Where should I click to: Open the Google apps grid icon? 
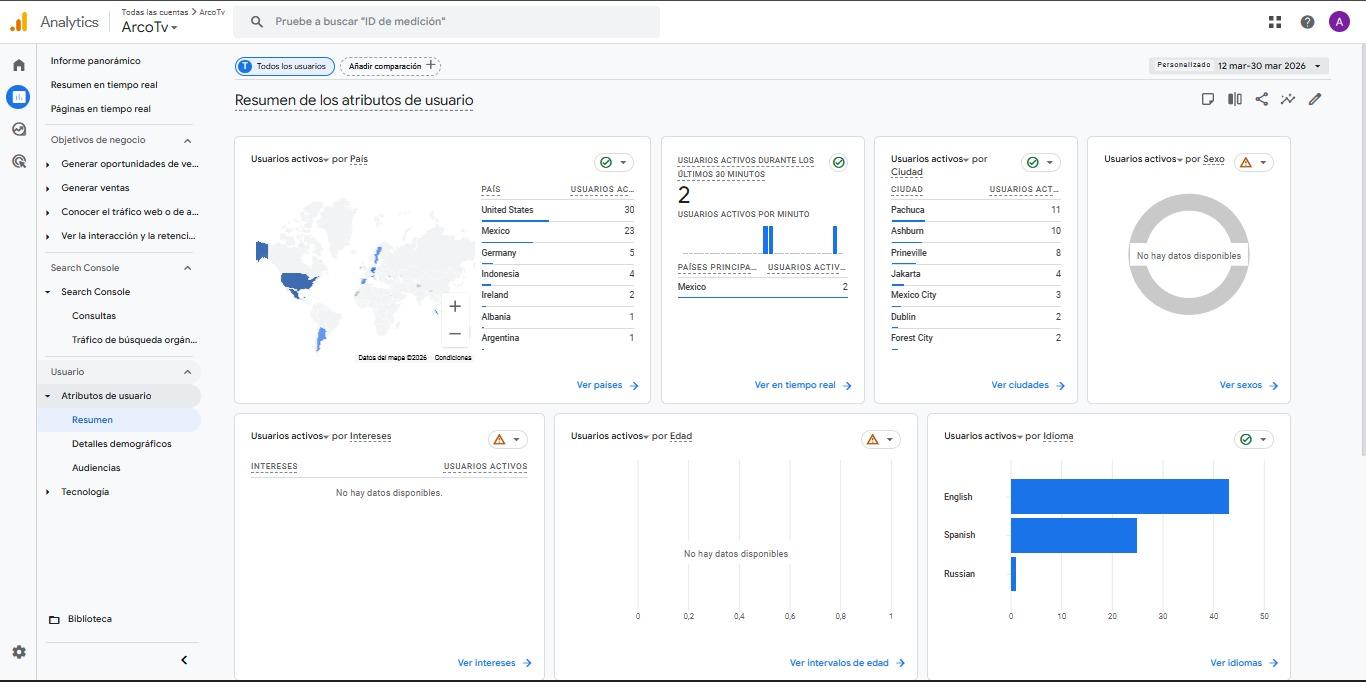coord(1275,21)
